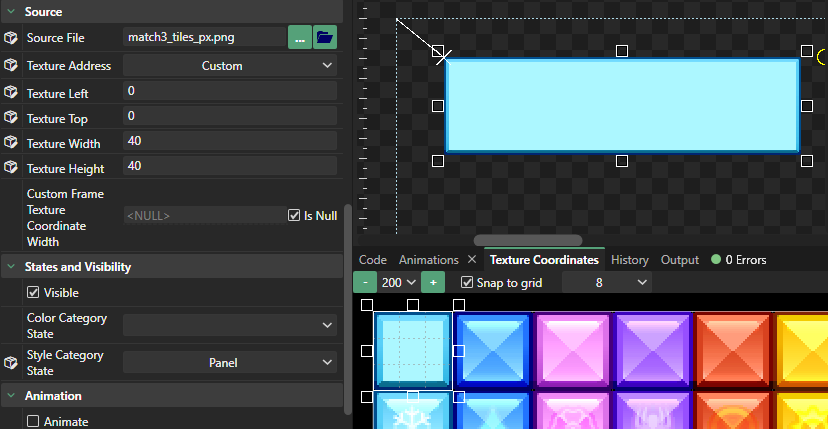This screenshot has width=828, height=429.
Task: Click the cube icon beside Texture Top
Action: point(11,118)
